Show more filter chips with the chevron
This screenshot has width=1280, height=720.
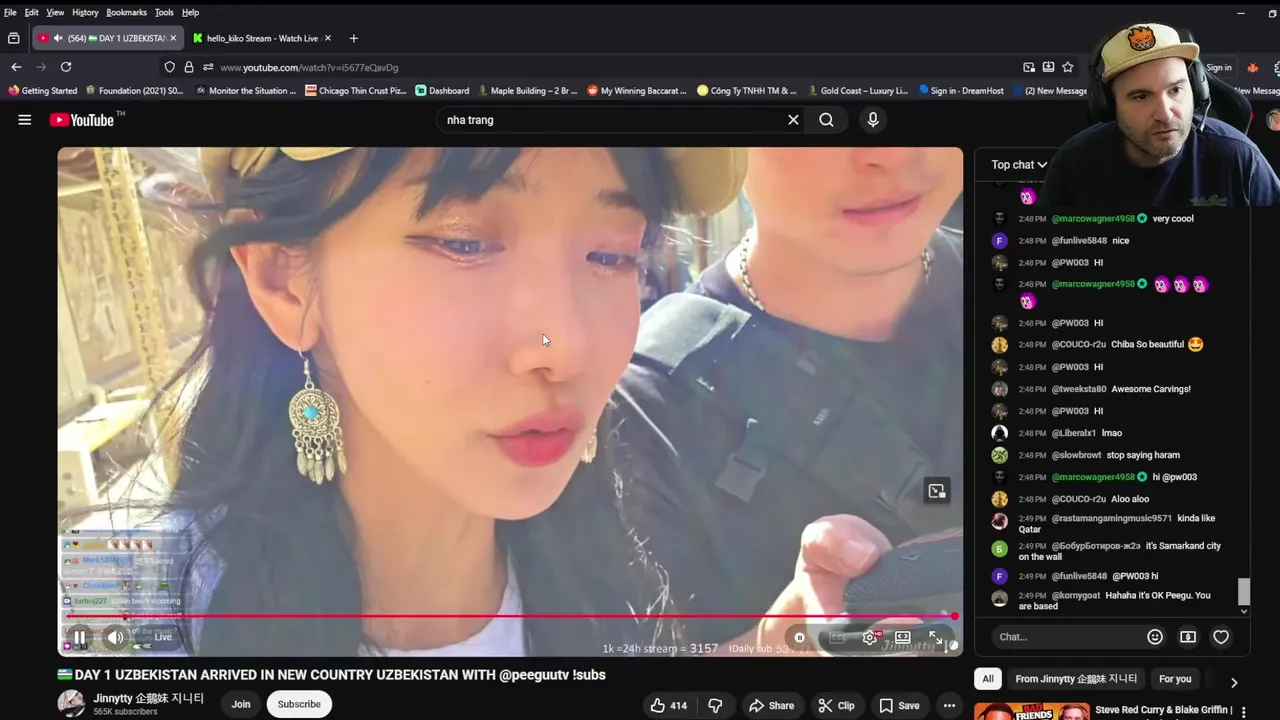click(1234, 682)
